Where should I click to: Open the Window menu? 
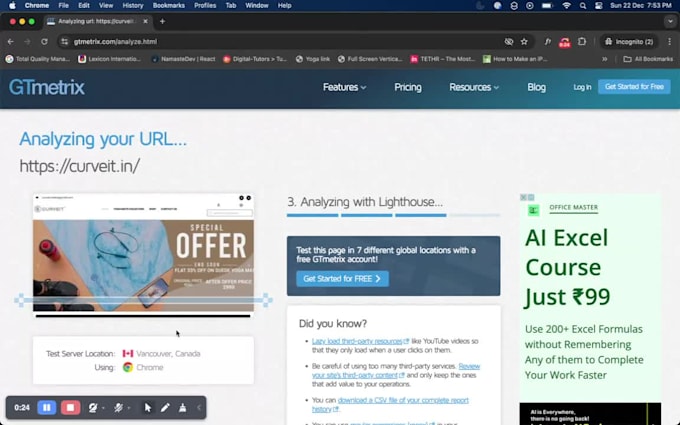tap(257, 6)
